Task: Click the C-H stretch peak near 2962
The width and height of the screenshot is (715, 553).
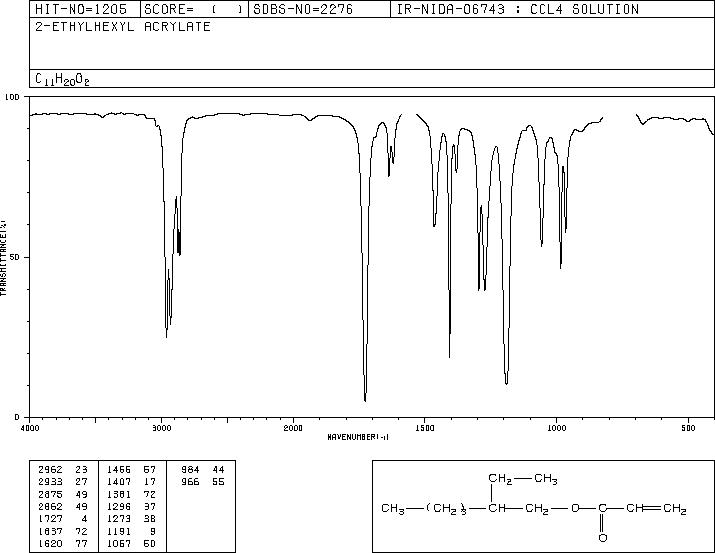Action: (166, 336)
